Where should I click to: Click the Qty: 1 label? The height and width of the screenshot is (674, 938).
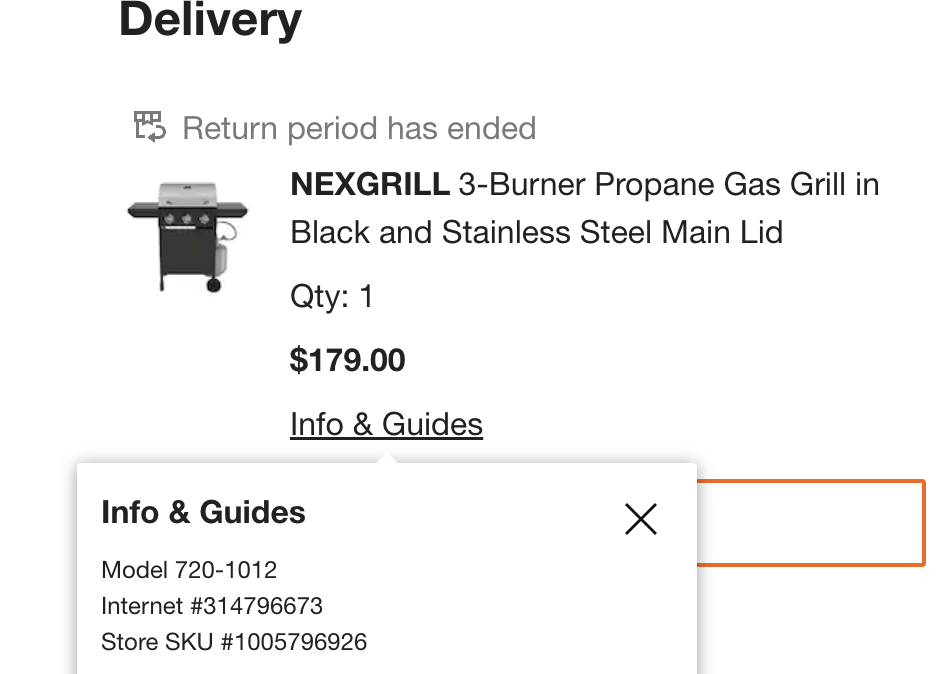coord(331,297)
